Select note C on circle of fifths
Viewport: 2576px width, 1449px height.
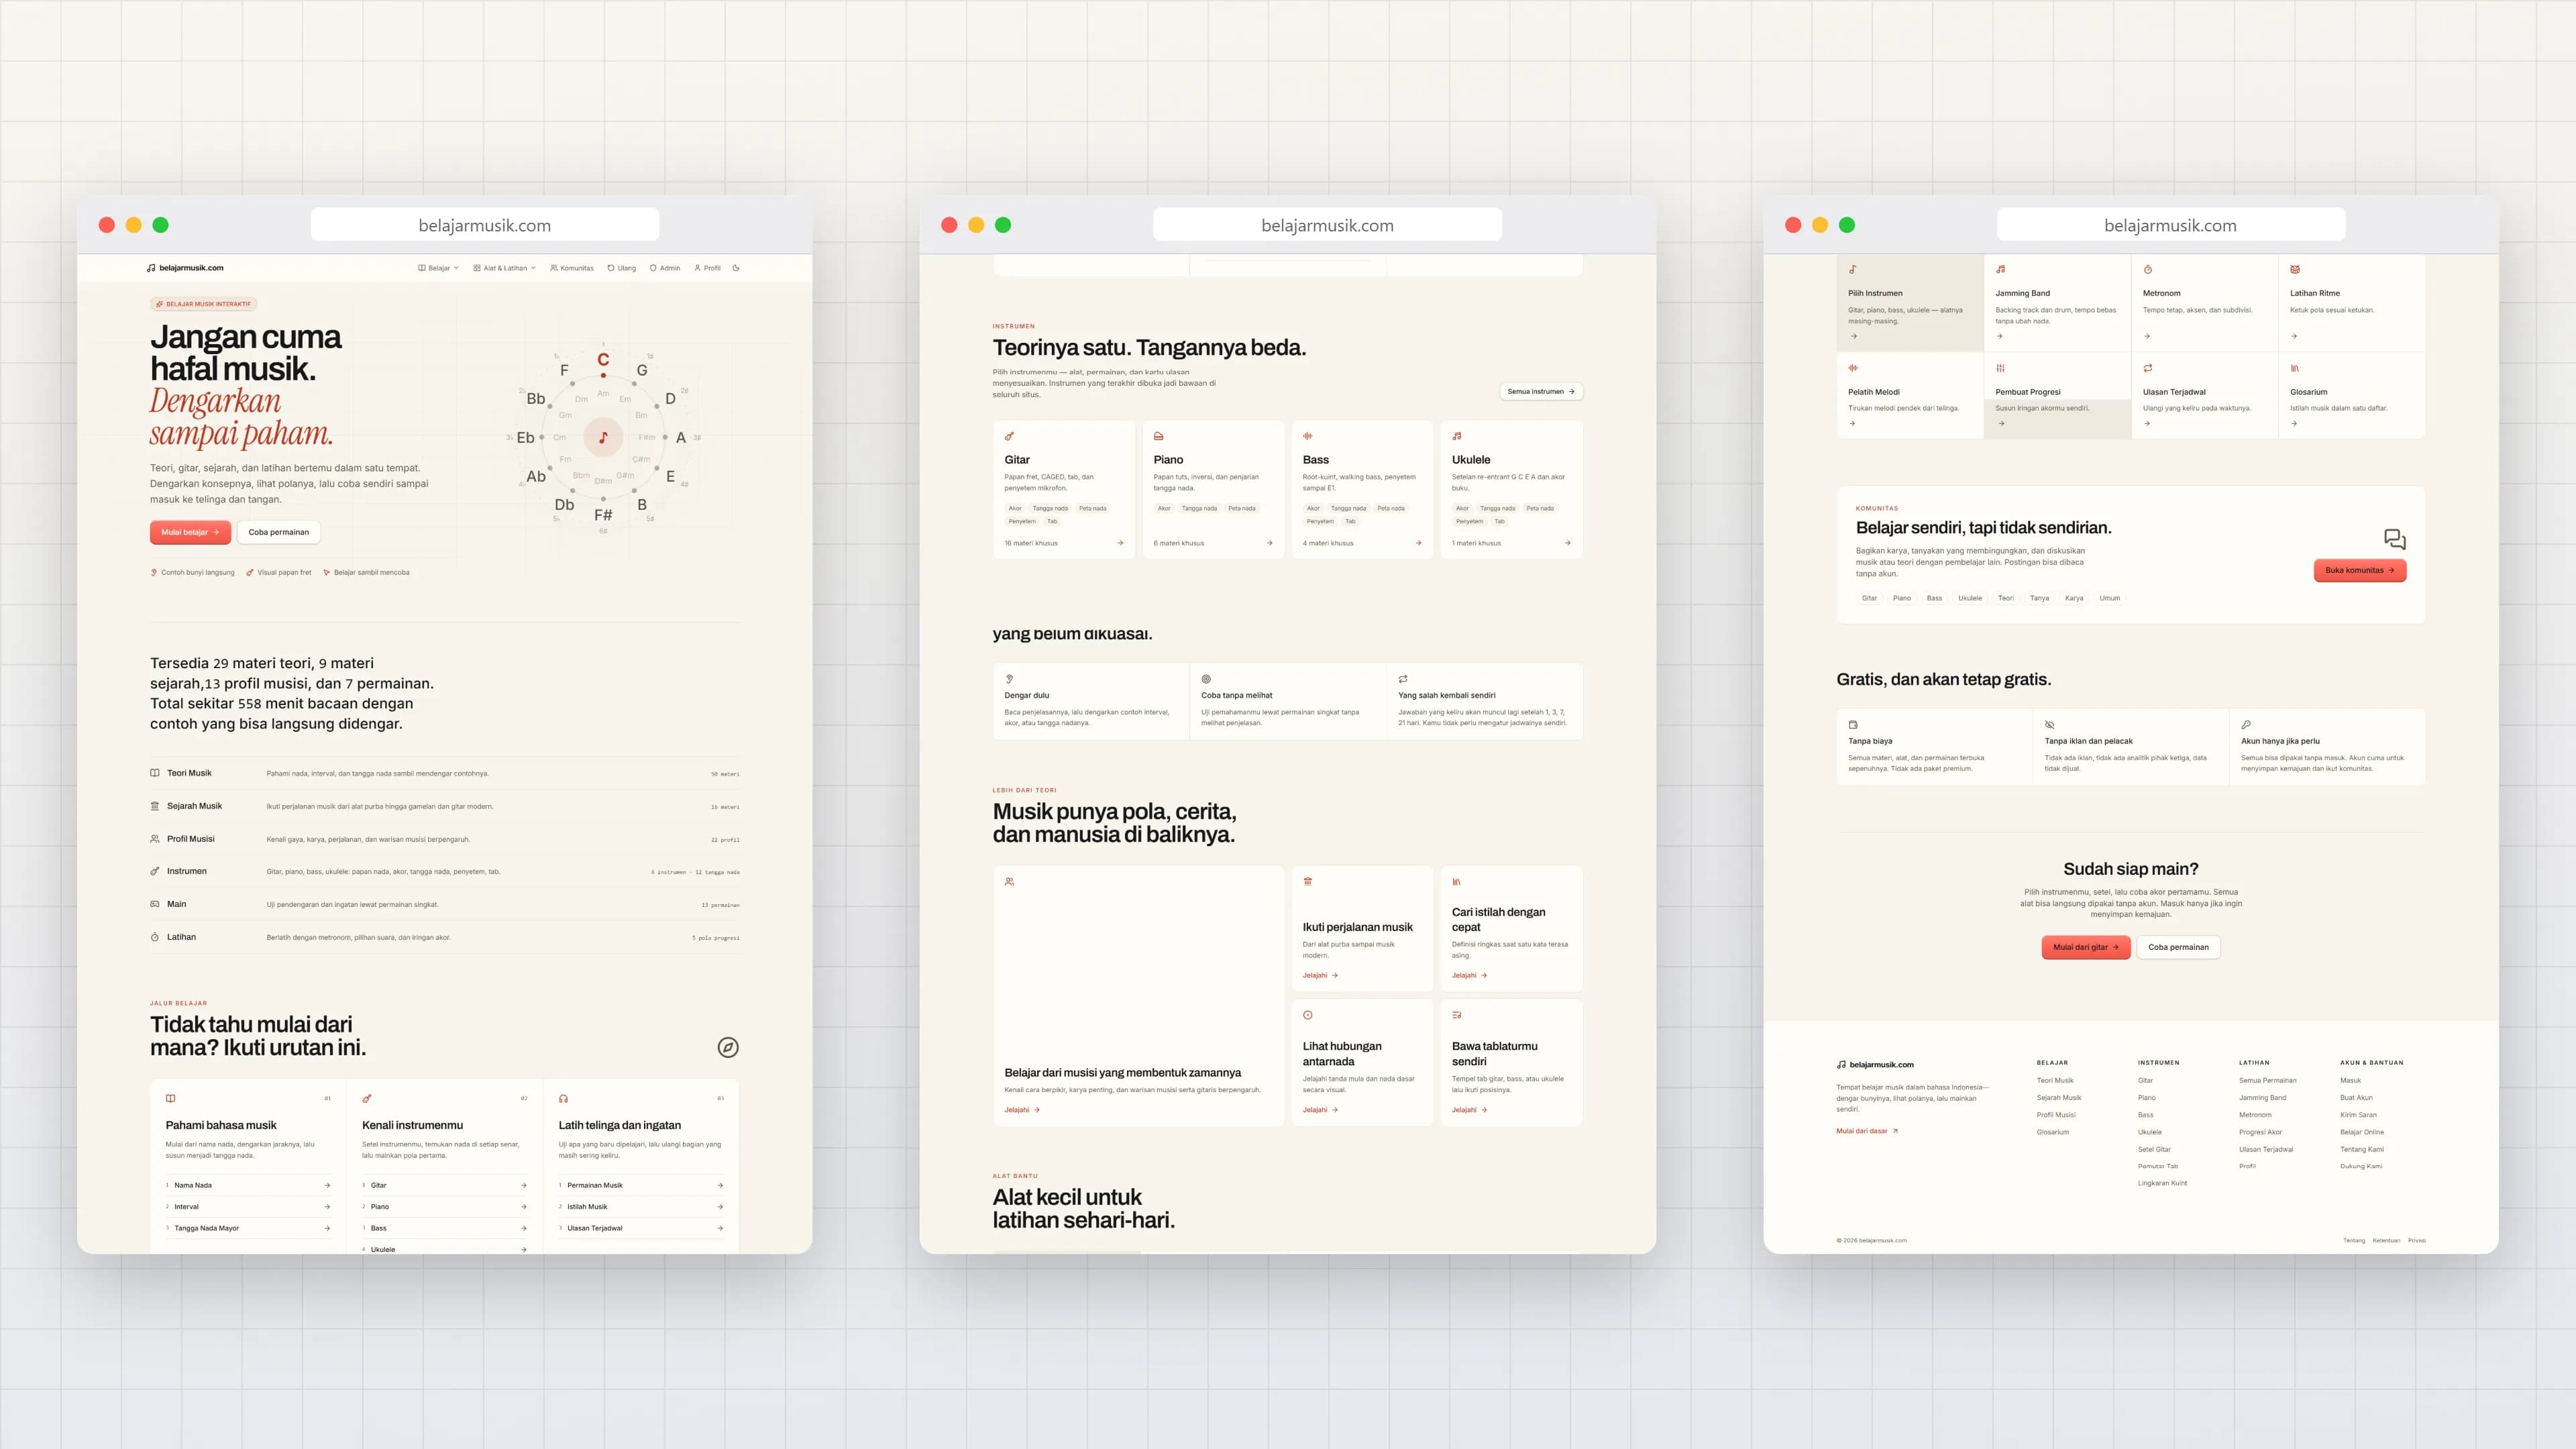[x=603, y=360]
